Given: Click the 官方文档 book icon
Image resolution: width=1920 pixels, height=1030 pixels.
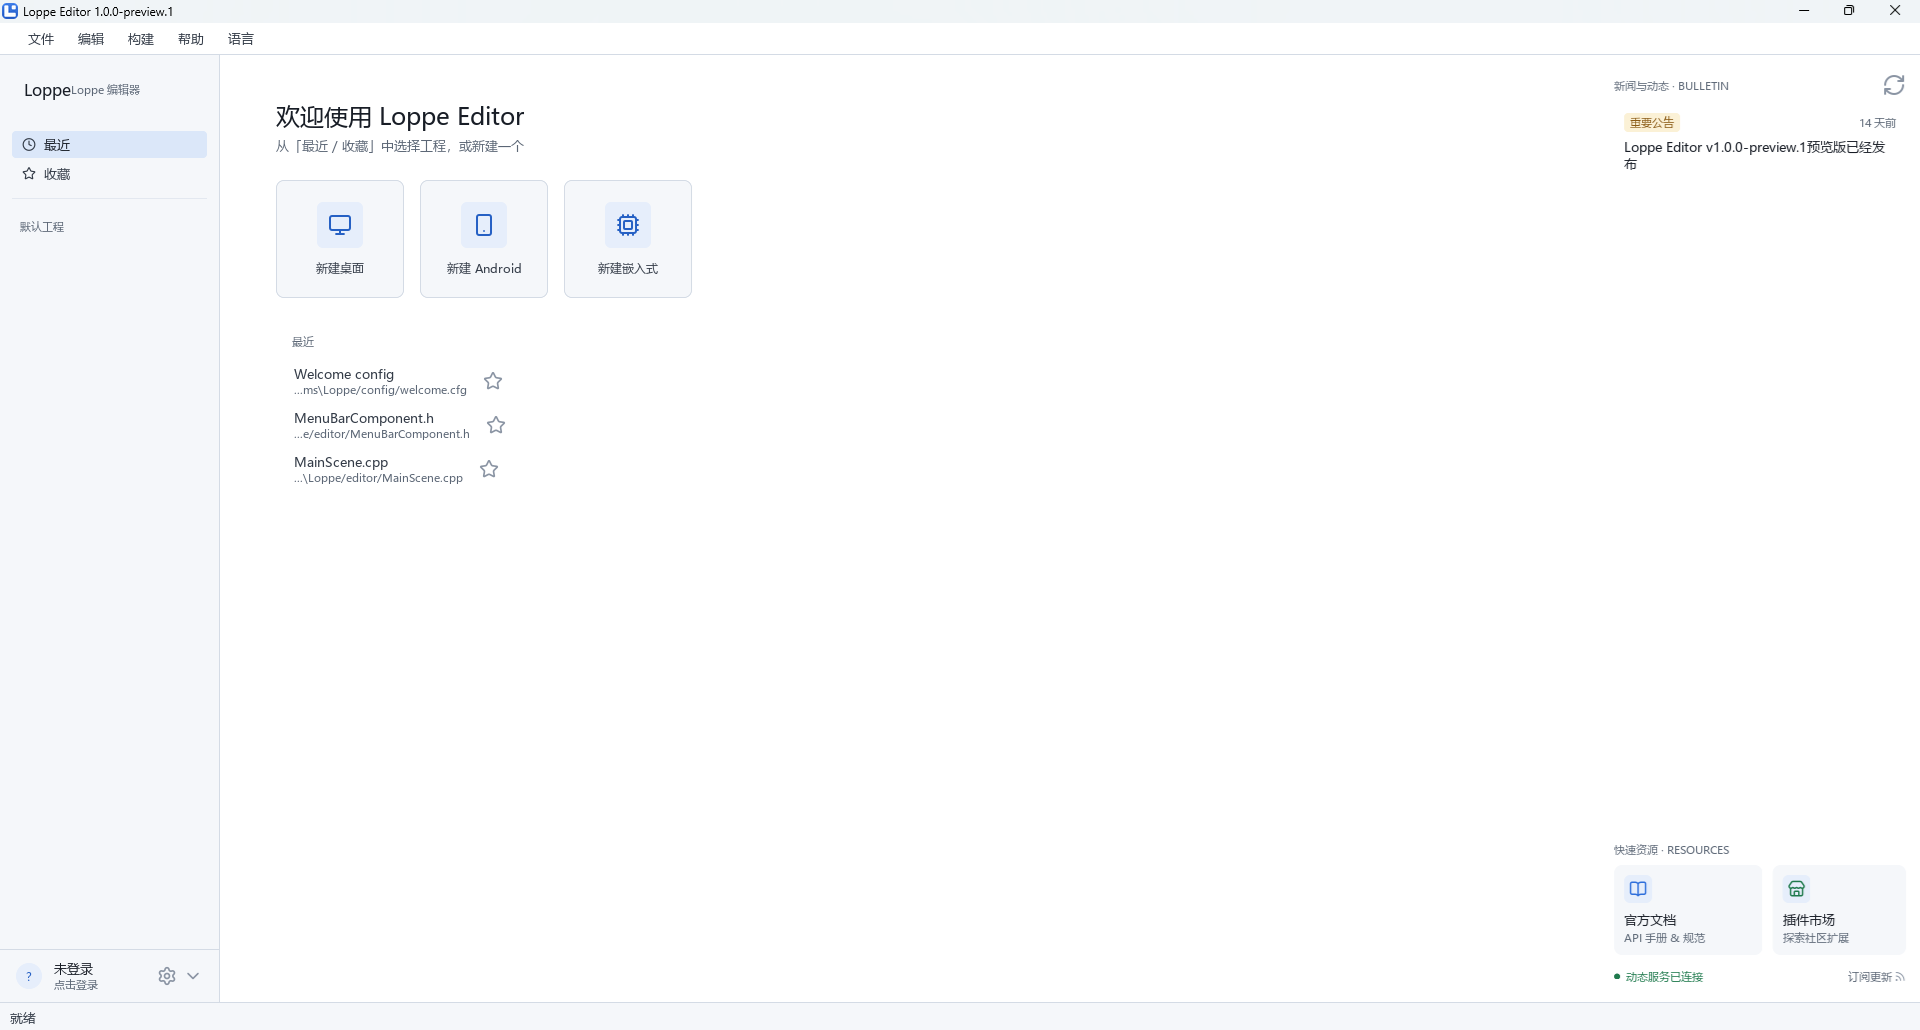Looking at the screenshot, I should (x=1638, y=888).
